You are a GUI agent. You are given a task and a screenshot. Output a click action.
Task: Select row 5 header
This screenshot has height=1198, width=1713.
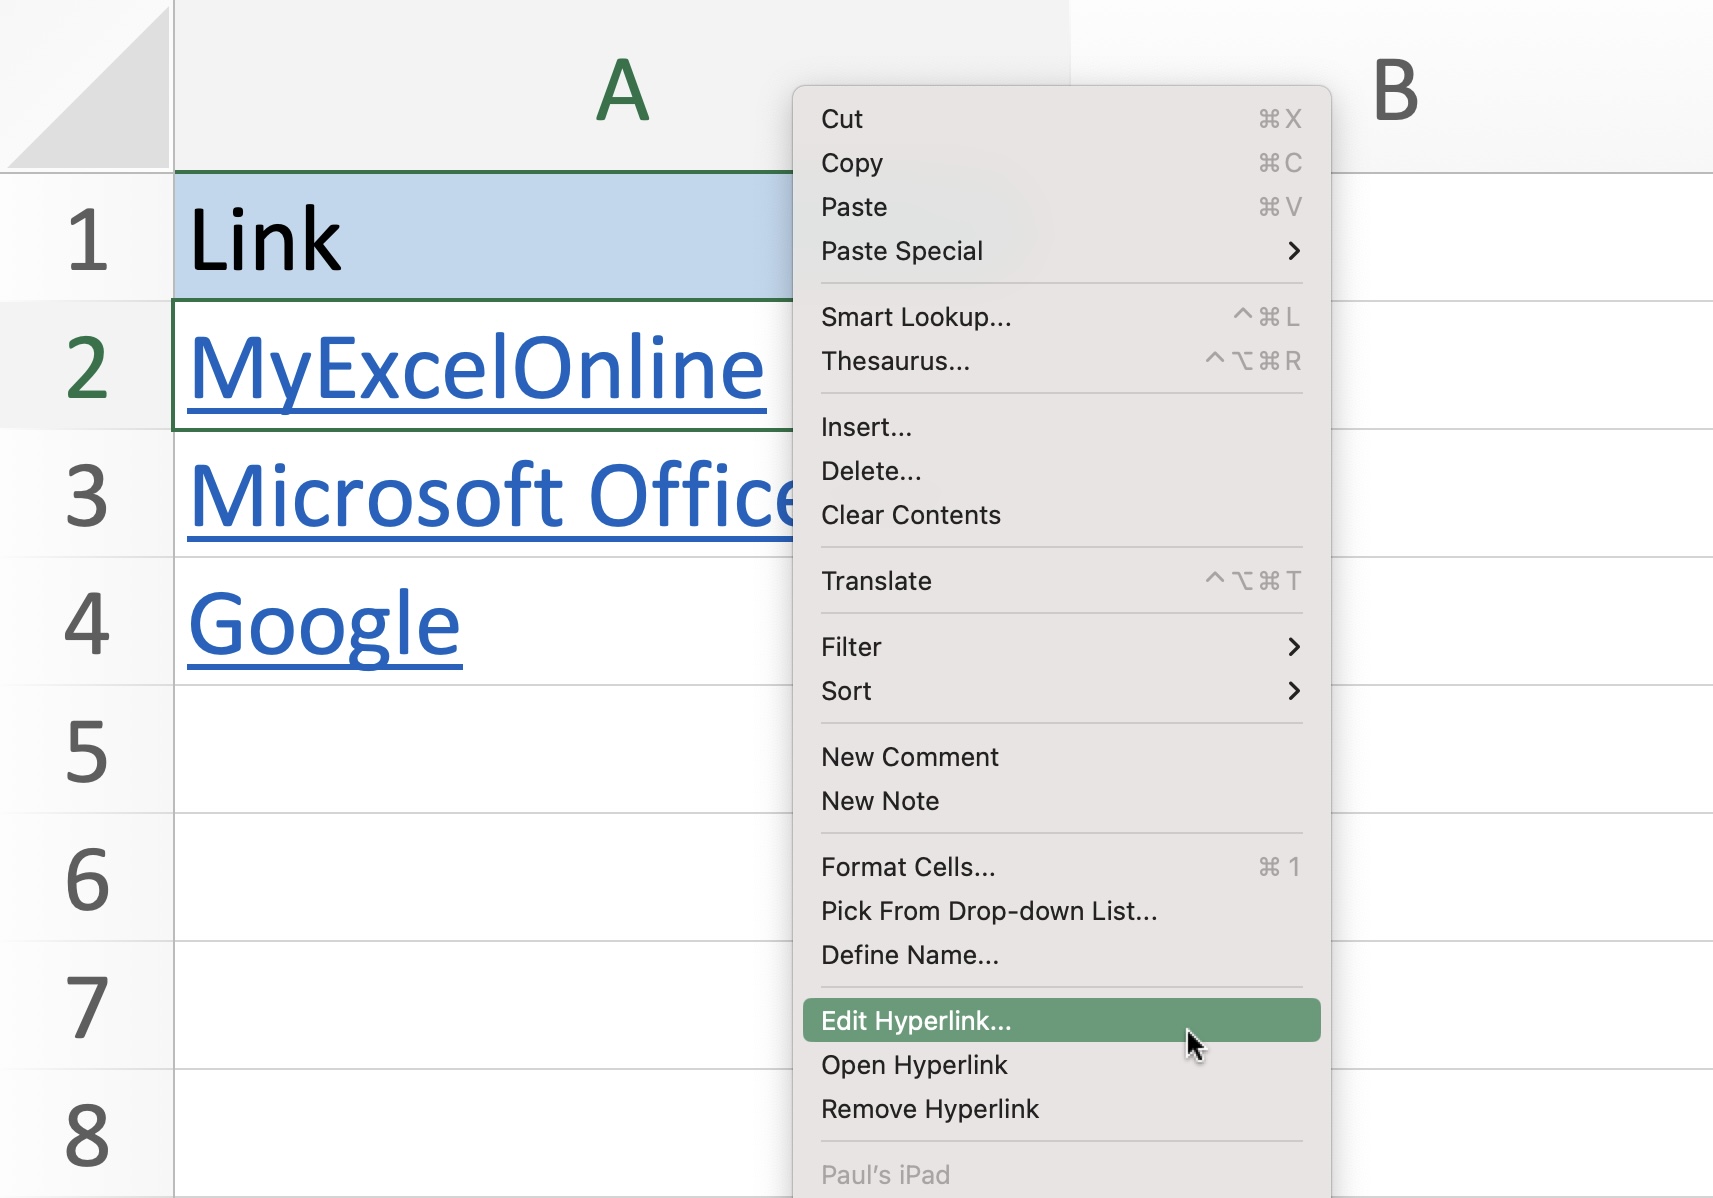[x=87, y=750]
